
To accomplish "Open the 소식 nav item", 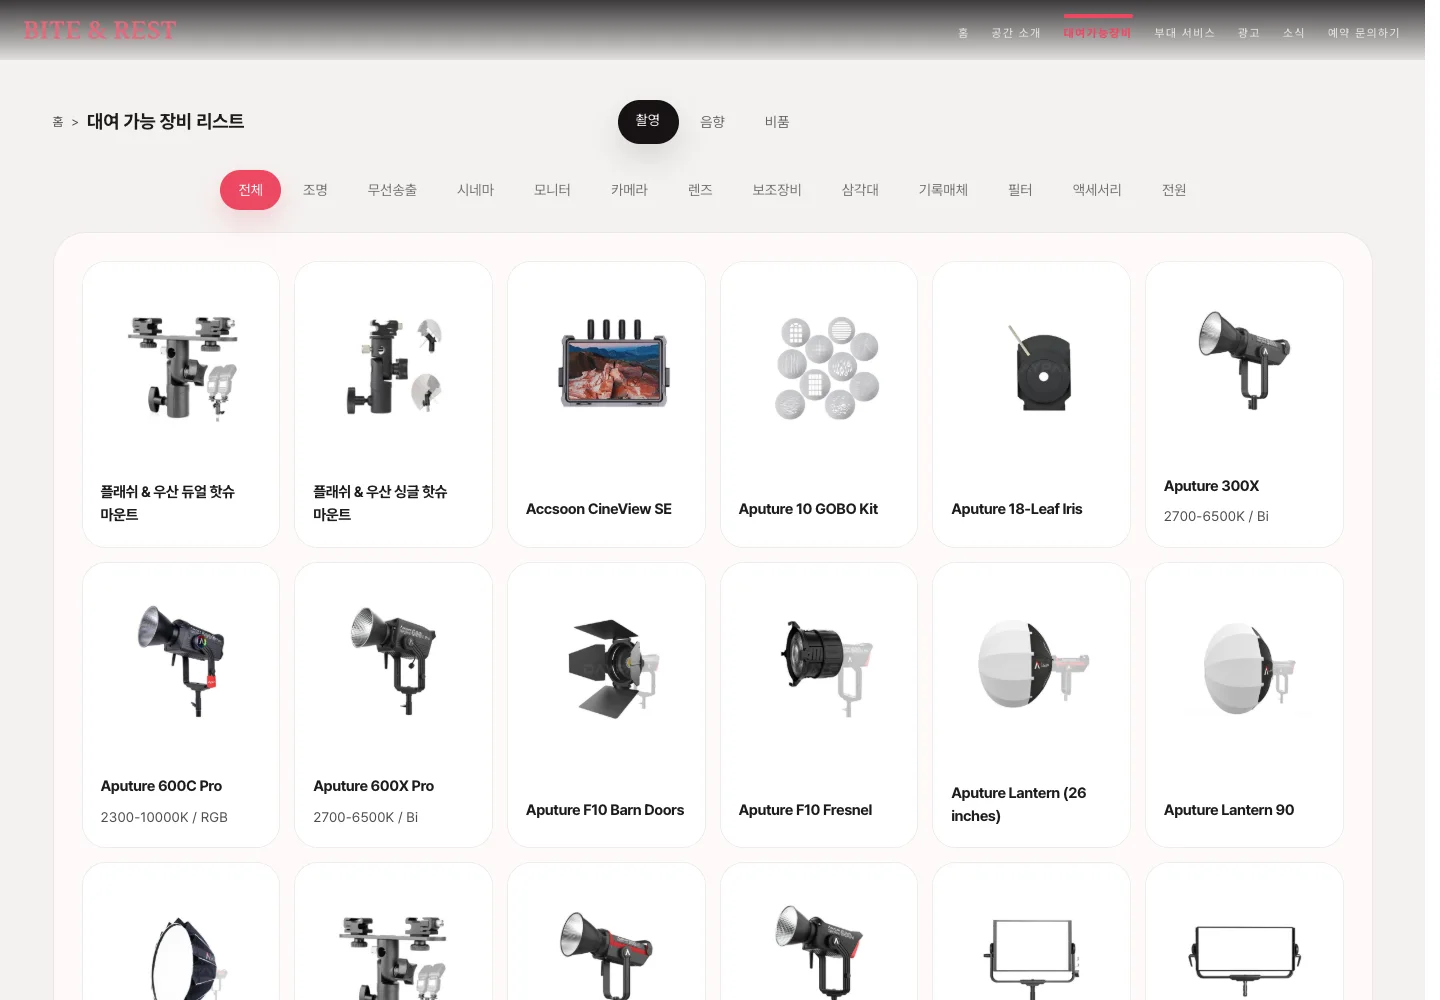I will click(1294, 33).
